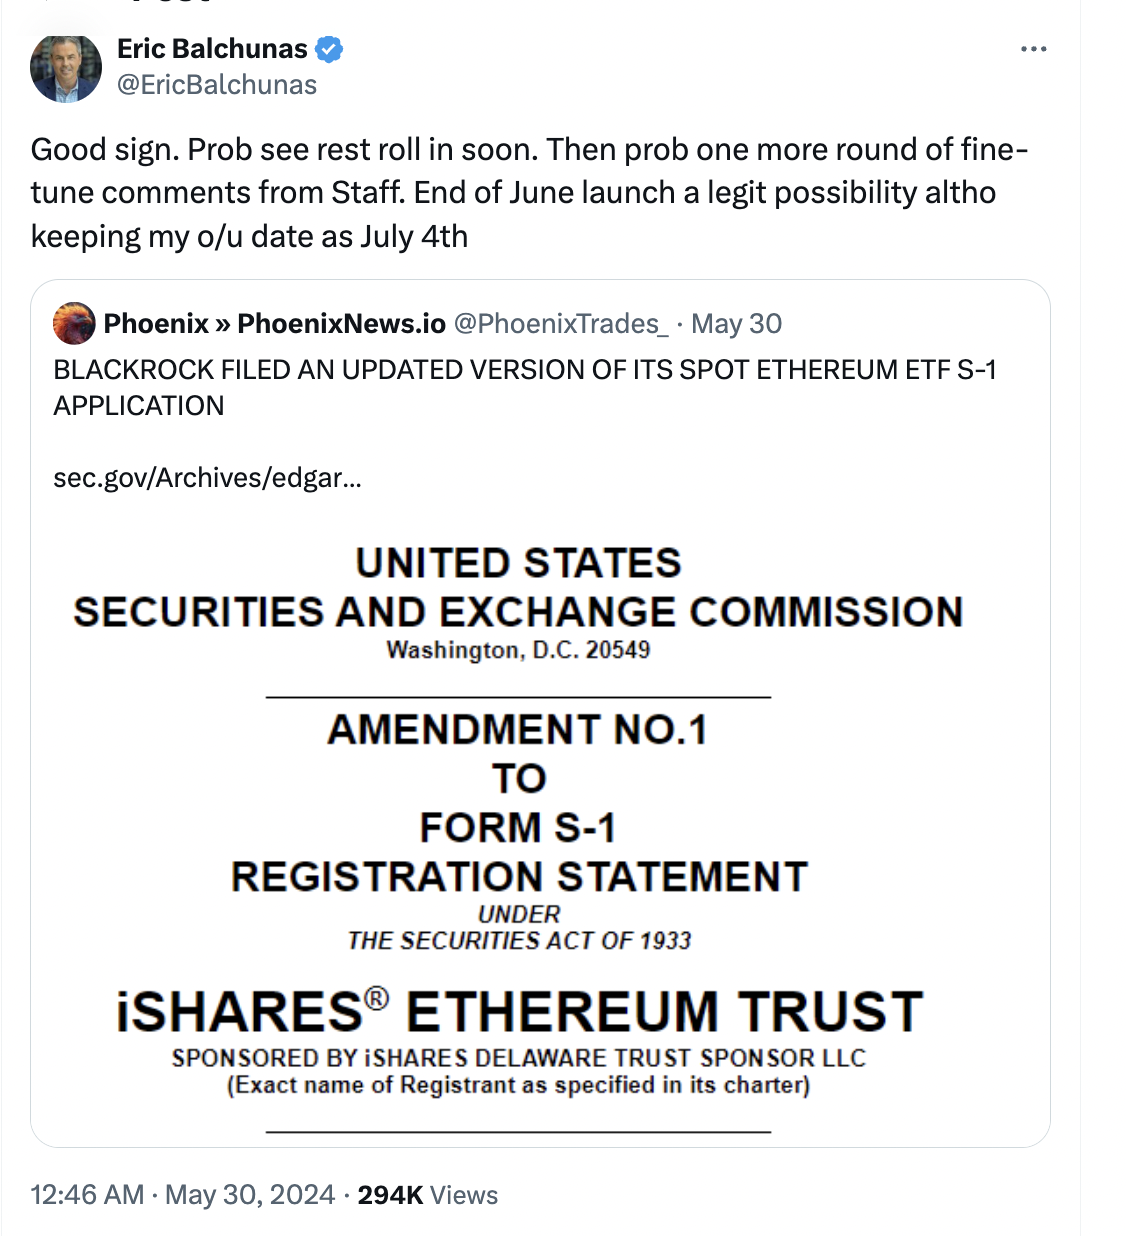Image resolution: width=1126 pixels, height=1236 pixels.
Task: Click the @EricBalchunas handle
Action: click(x=217, y=85)
